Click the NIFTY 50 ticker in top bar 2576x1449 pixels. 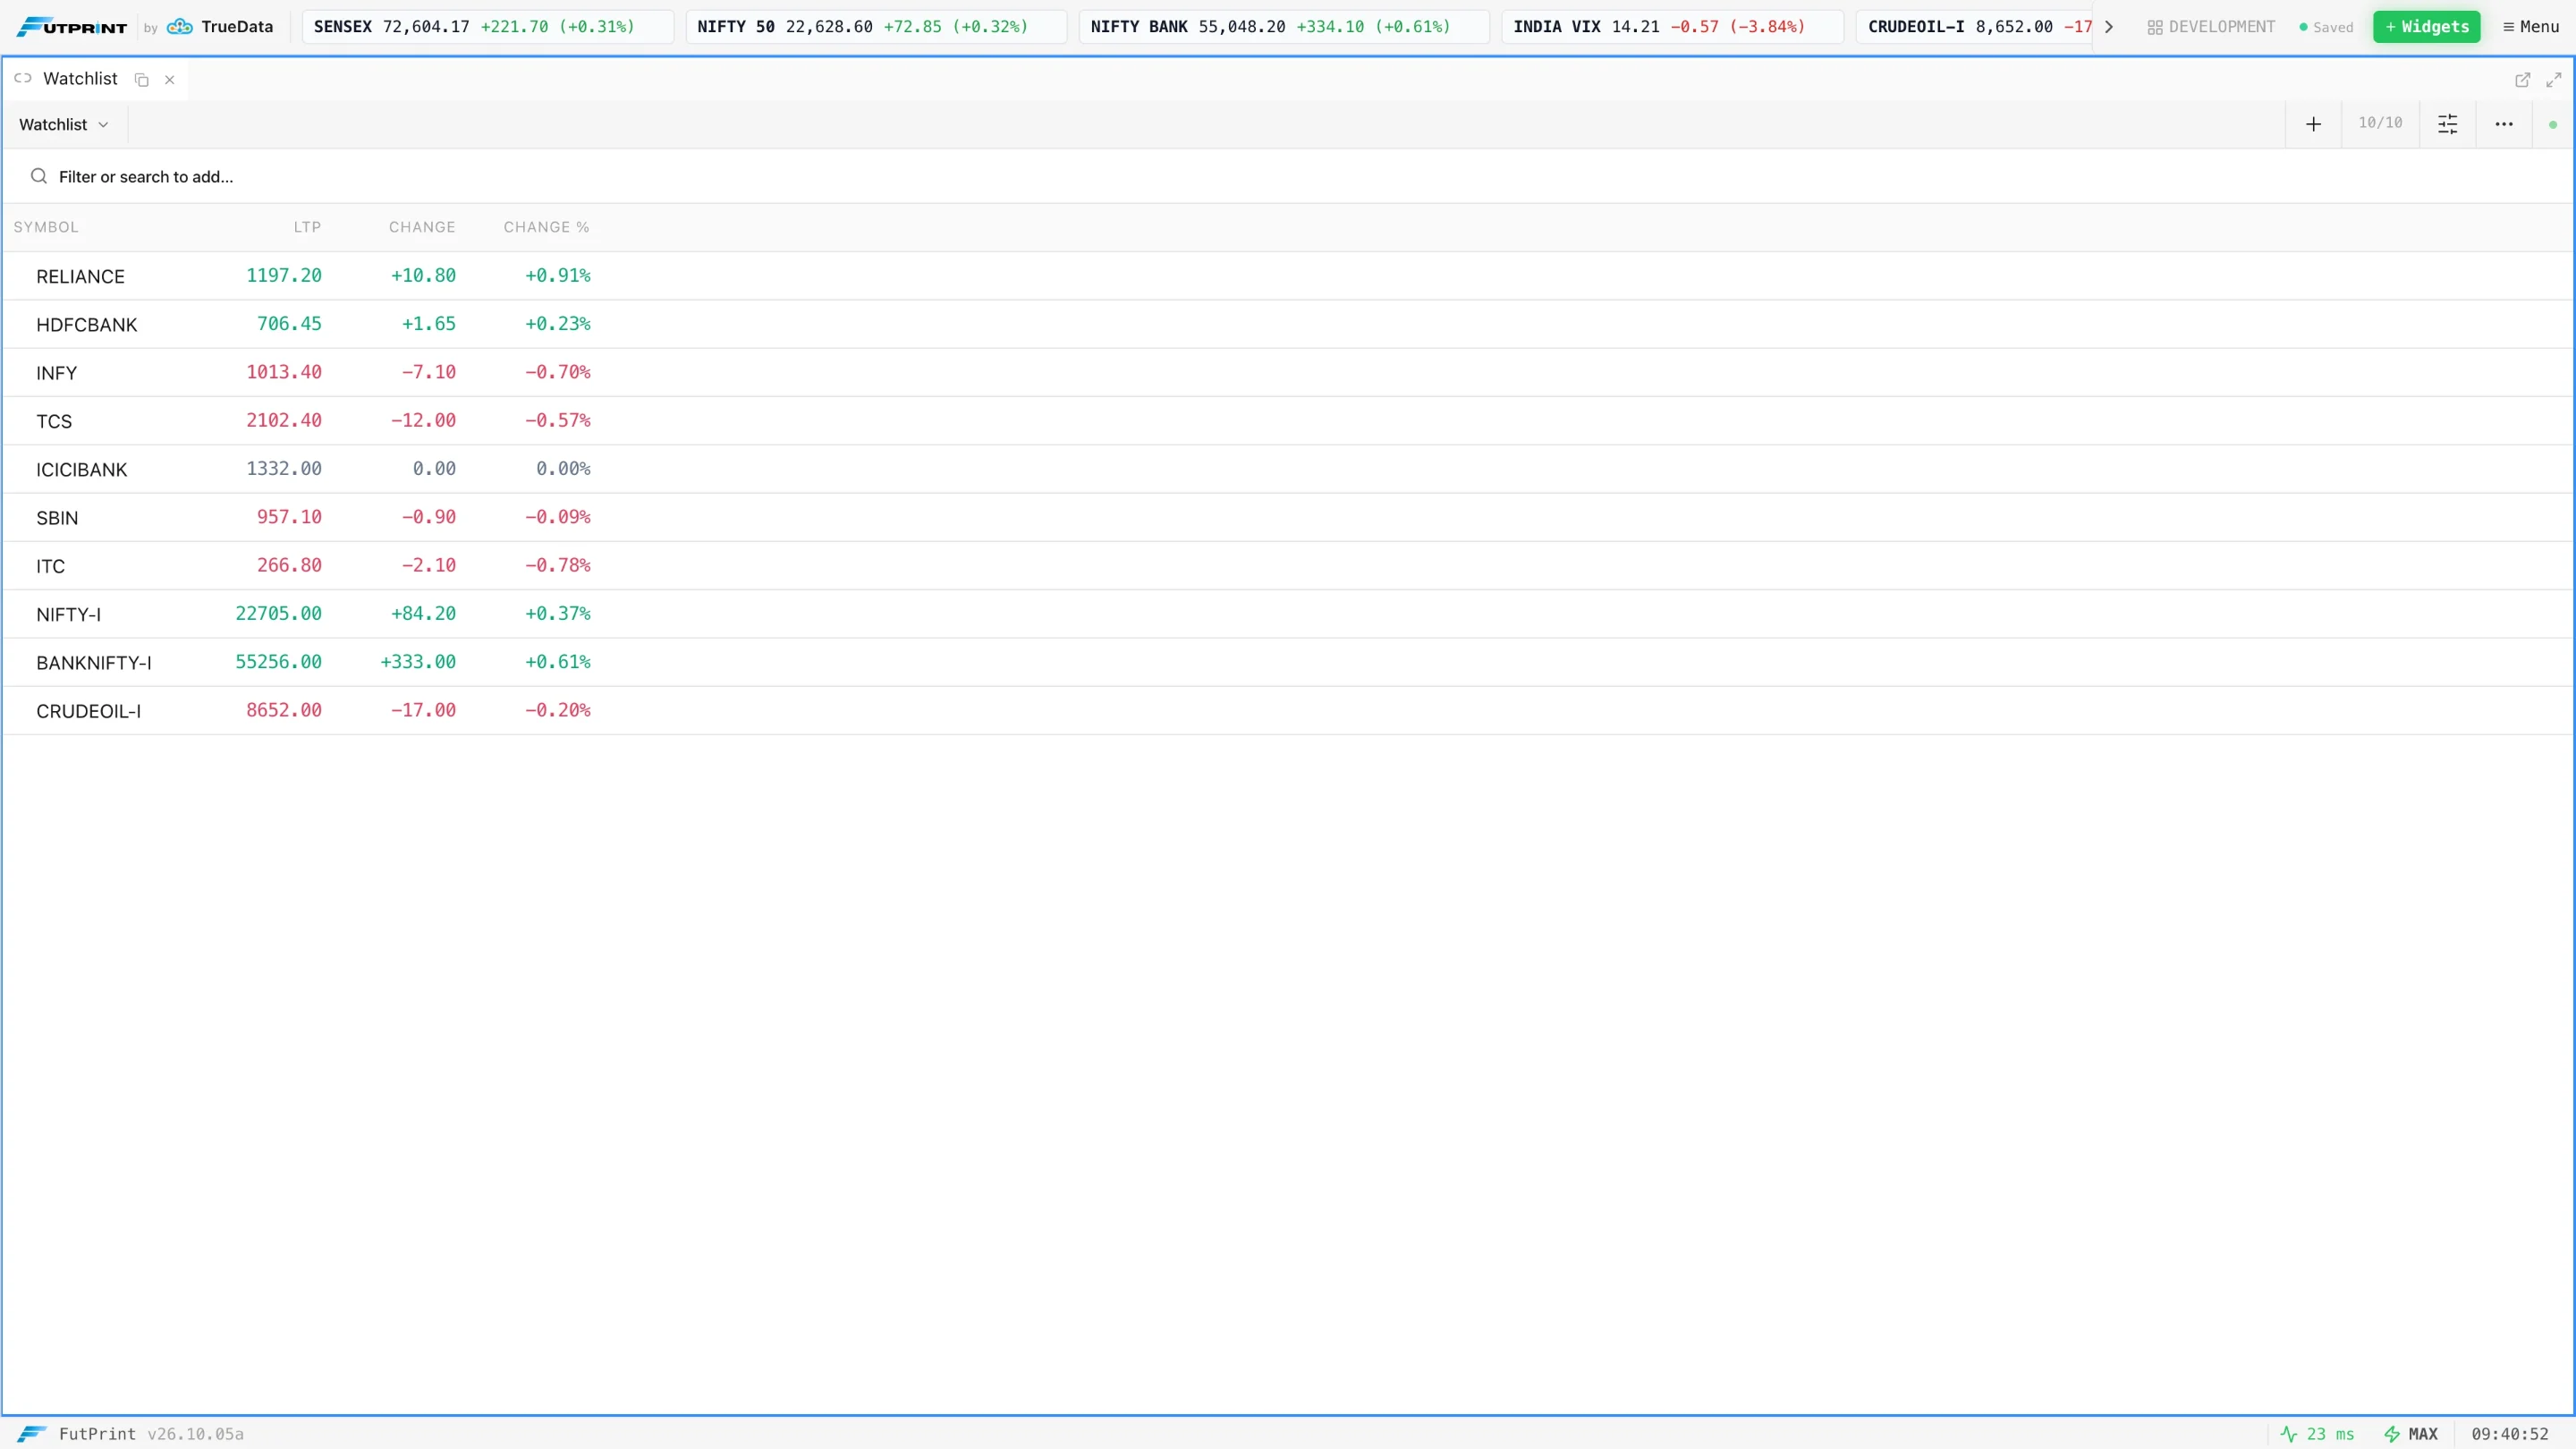point(875,27)
